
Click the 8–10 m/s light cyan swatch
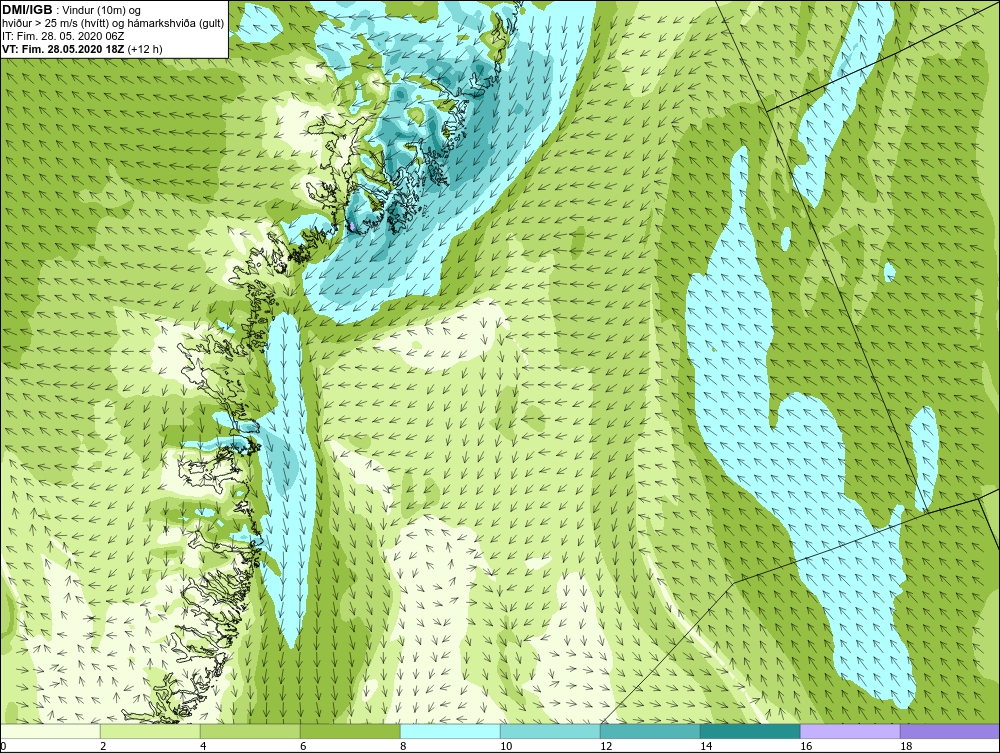point(450,731)
